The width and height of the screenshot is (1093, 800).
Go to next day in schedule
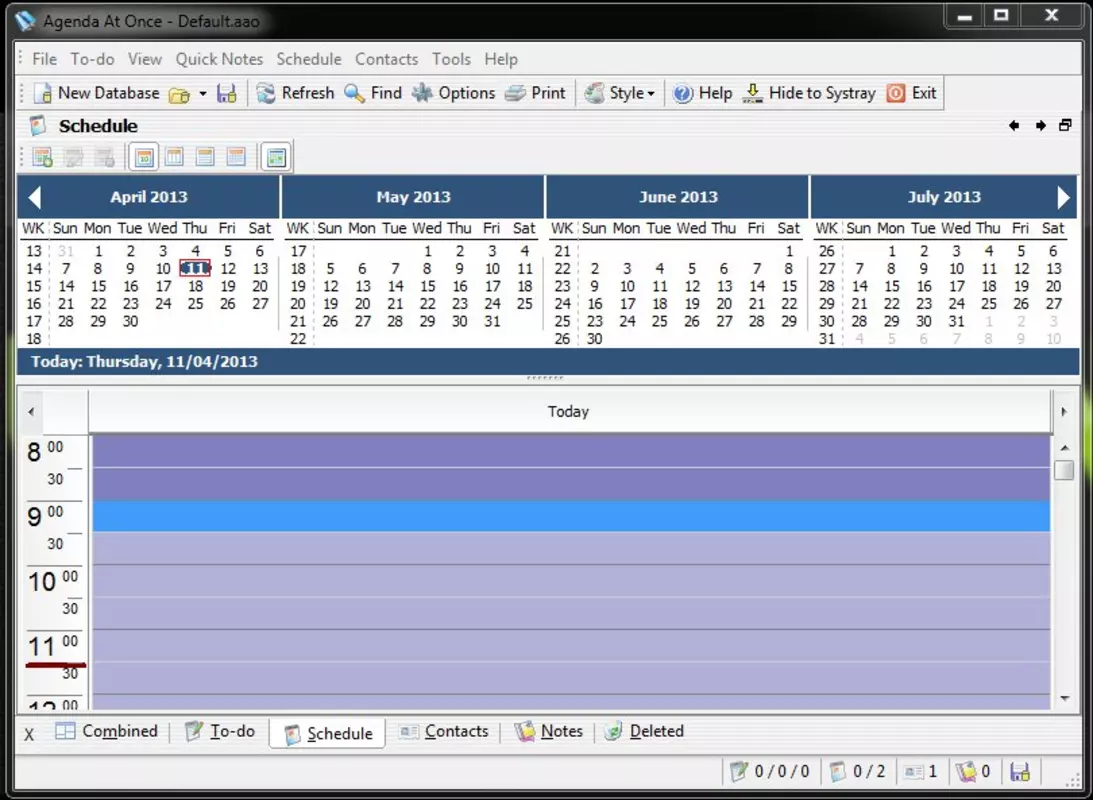[1064, 412]
